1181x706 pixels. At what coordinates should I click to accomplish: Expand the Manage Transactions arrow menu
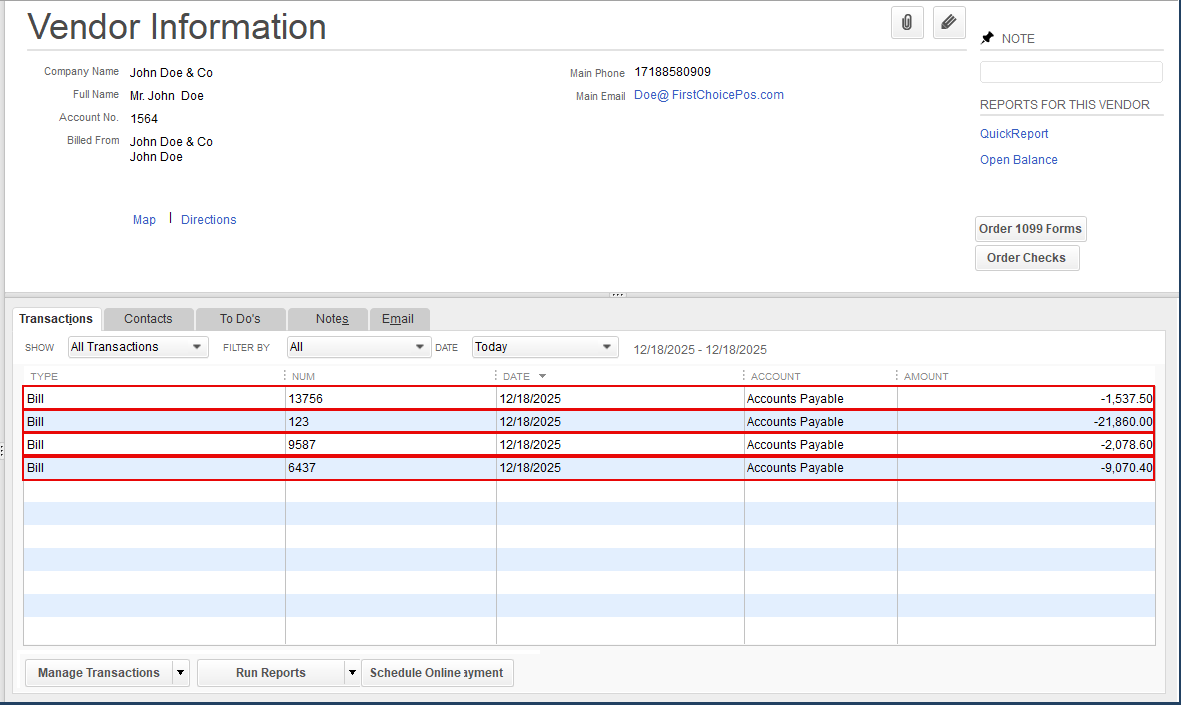[181, 673]
